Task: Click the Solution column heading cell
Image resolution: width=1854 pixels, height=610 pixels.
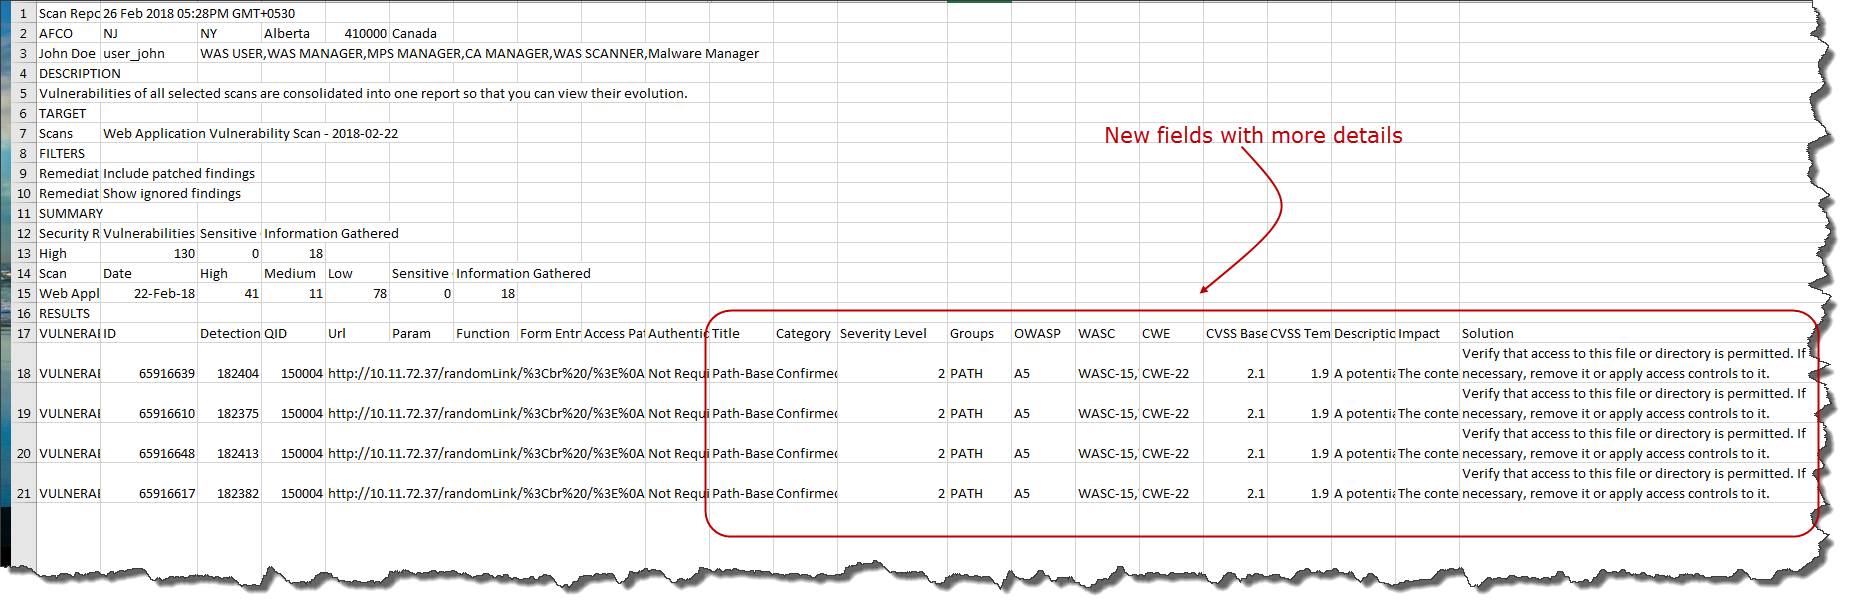Action: pyautogui.click(x=1487, y=333)
